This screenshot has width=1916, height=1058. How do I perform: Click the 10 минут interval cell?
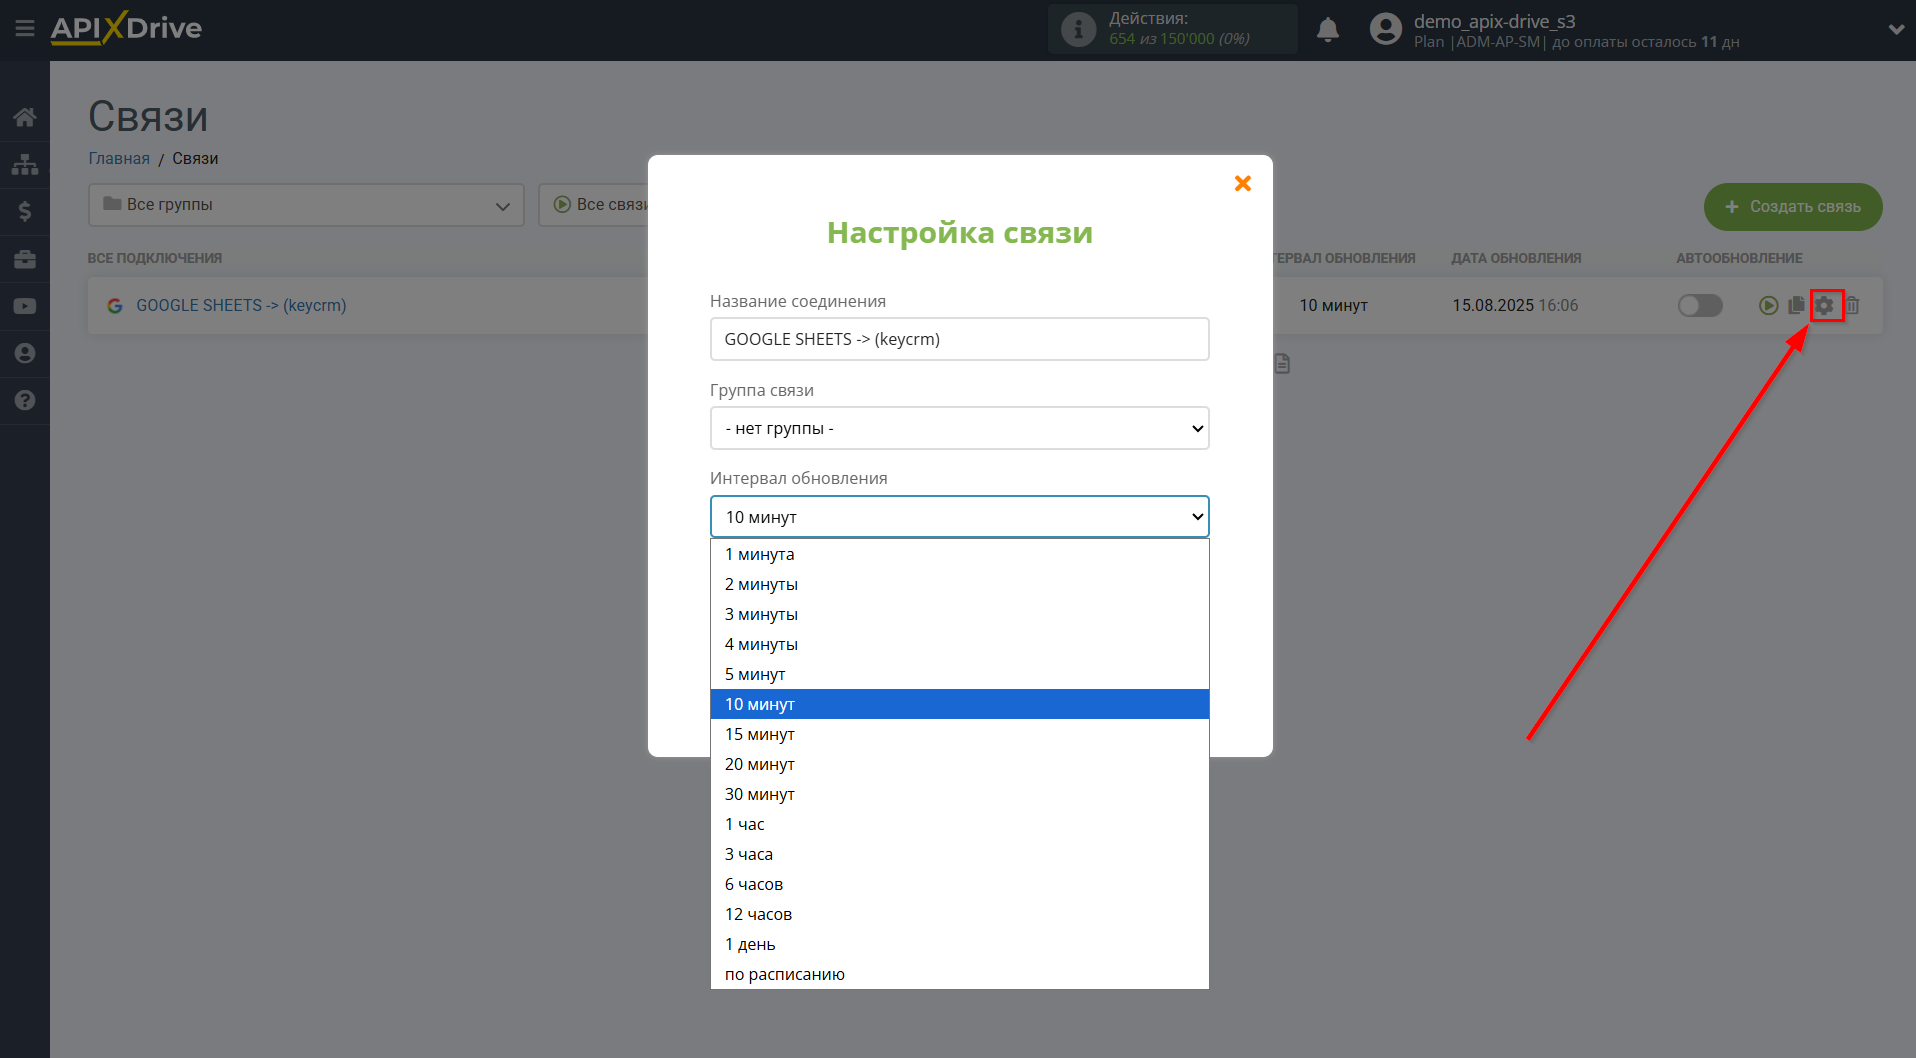1333,305
